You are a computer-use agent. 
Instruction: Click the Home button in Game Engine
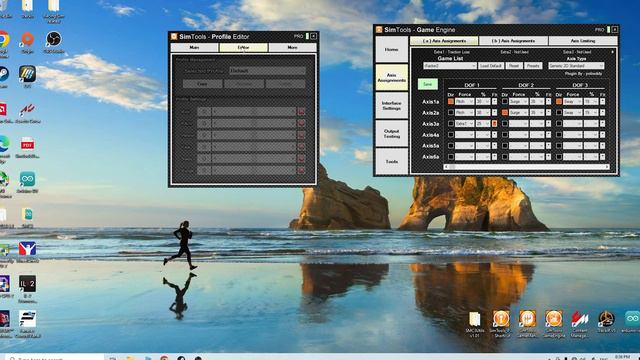391,49
